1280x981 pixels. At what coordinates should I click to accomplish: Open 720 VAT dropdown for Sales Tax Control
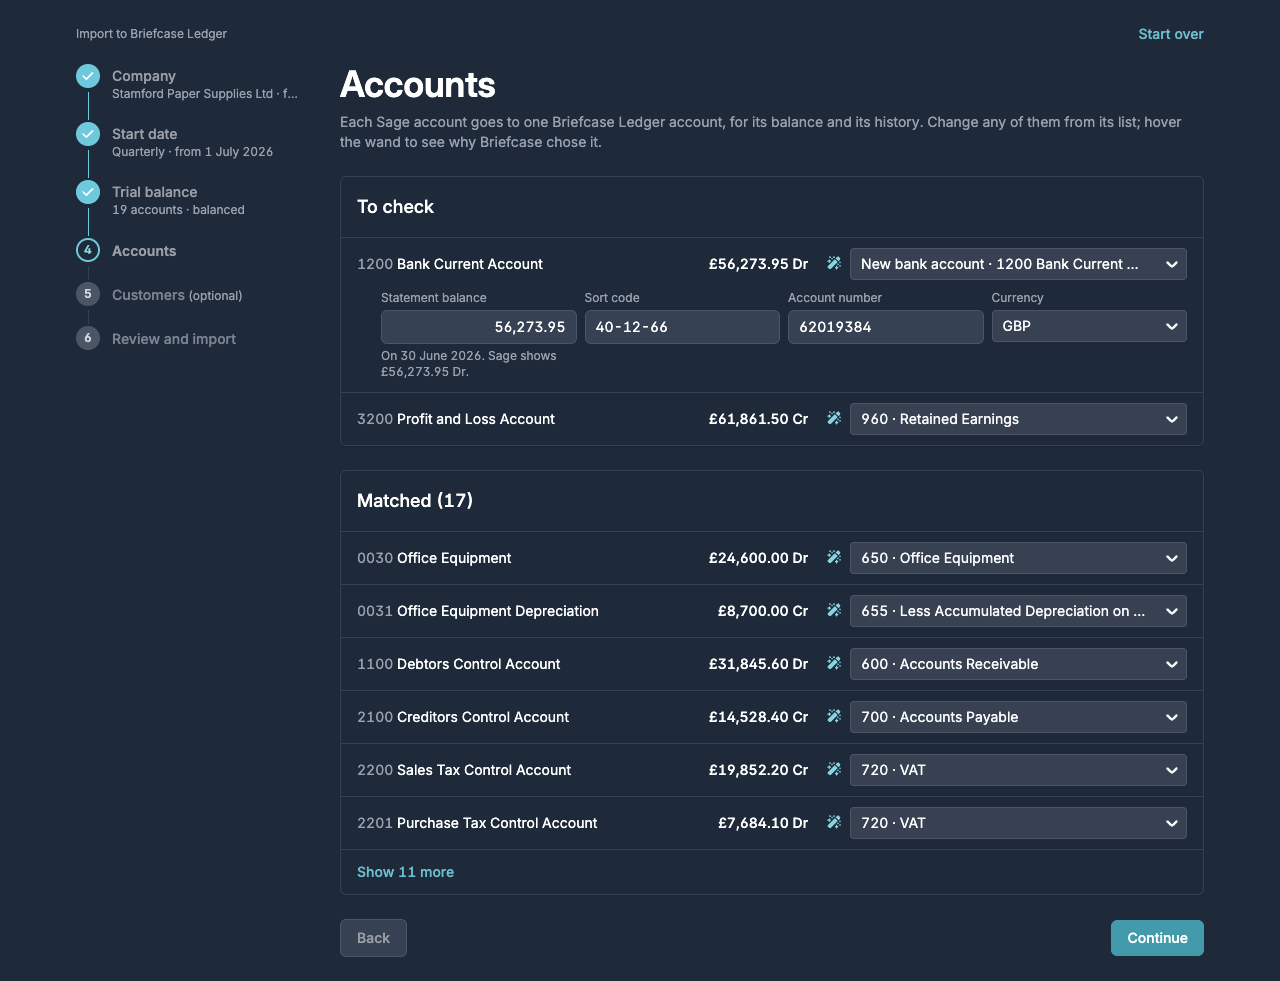(1018, 770)
